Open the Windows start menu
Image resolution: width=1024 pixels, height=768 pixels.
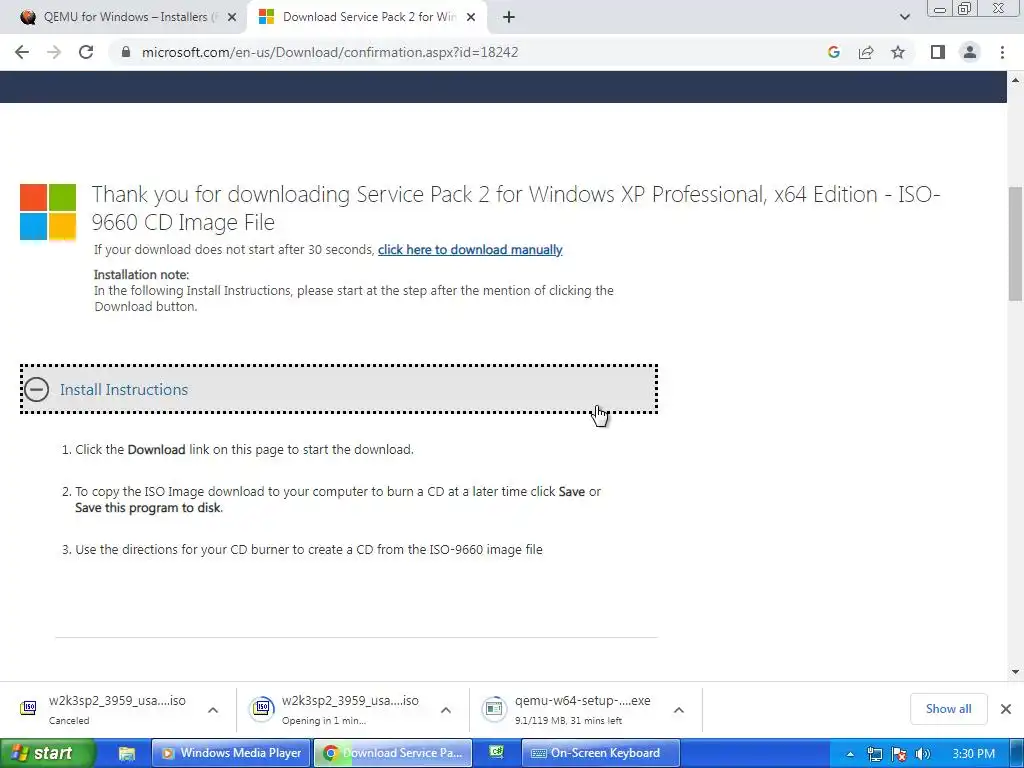(47, 753)
